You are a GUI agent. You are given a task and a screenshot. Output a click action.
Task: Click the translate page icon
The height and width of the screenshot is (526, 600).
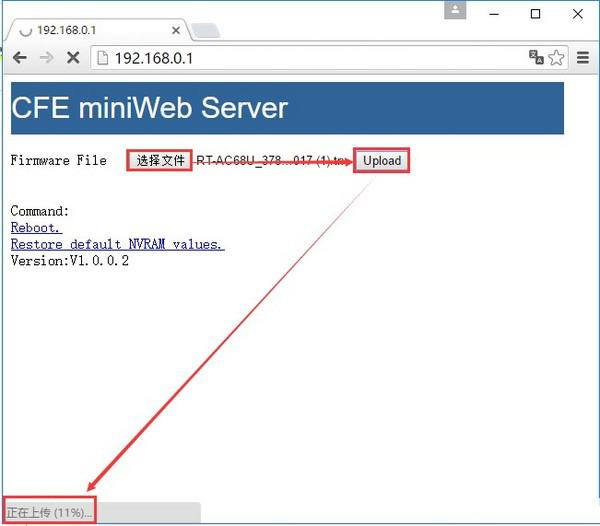[536, 58]
